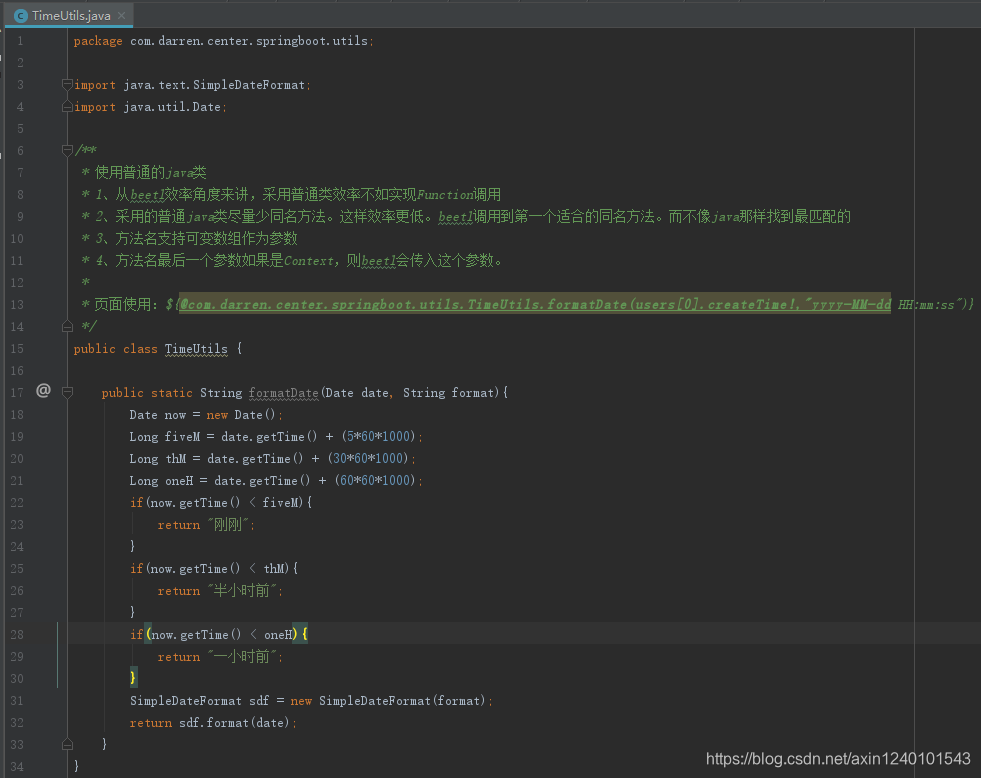Collapse the Javadoc comment block at line 6
The height and width of the screenshot is (778, 981).
coord(67,148)
